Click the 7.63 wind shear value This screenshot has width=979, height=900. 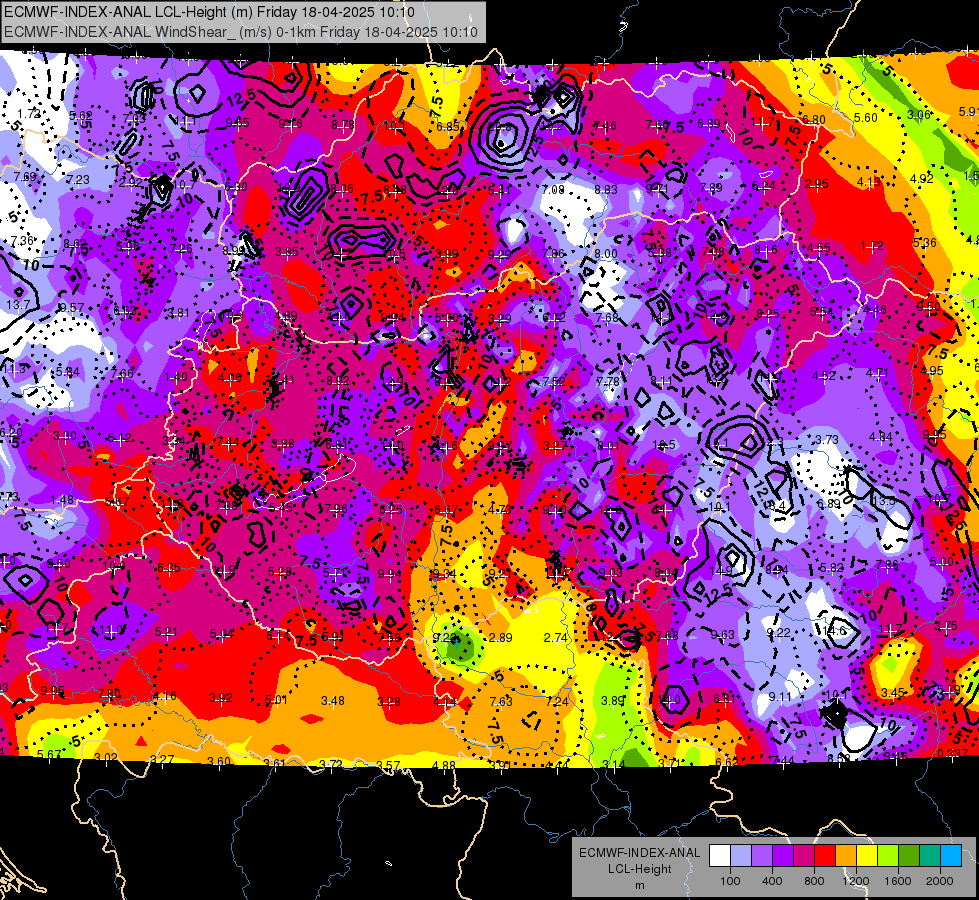click(x=501, y=701)
